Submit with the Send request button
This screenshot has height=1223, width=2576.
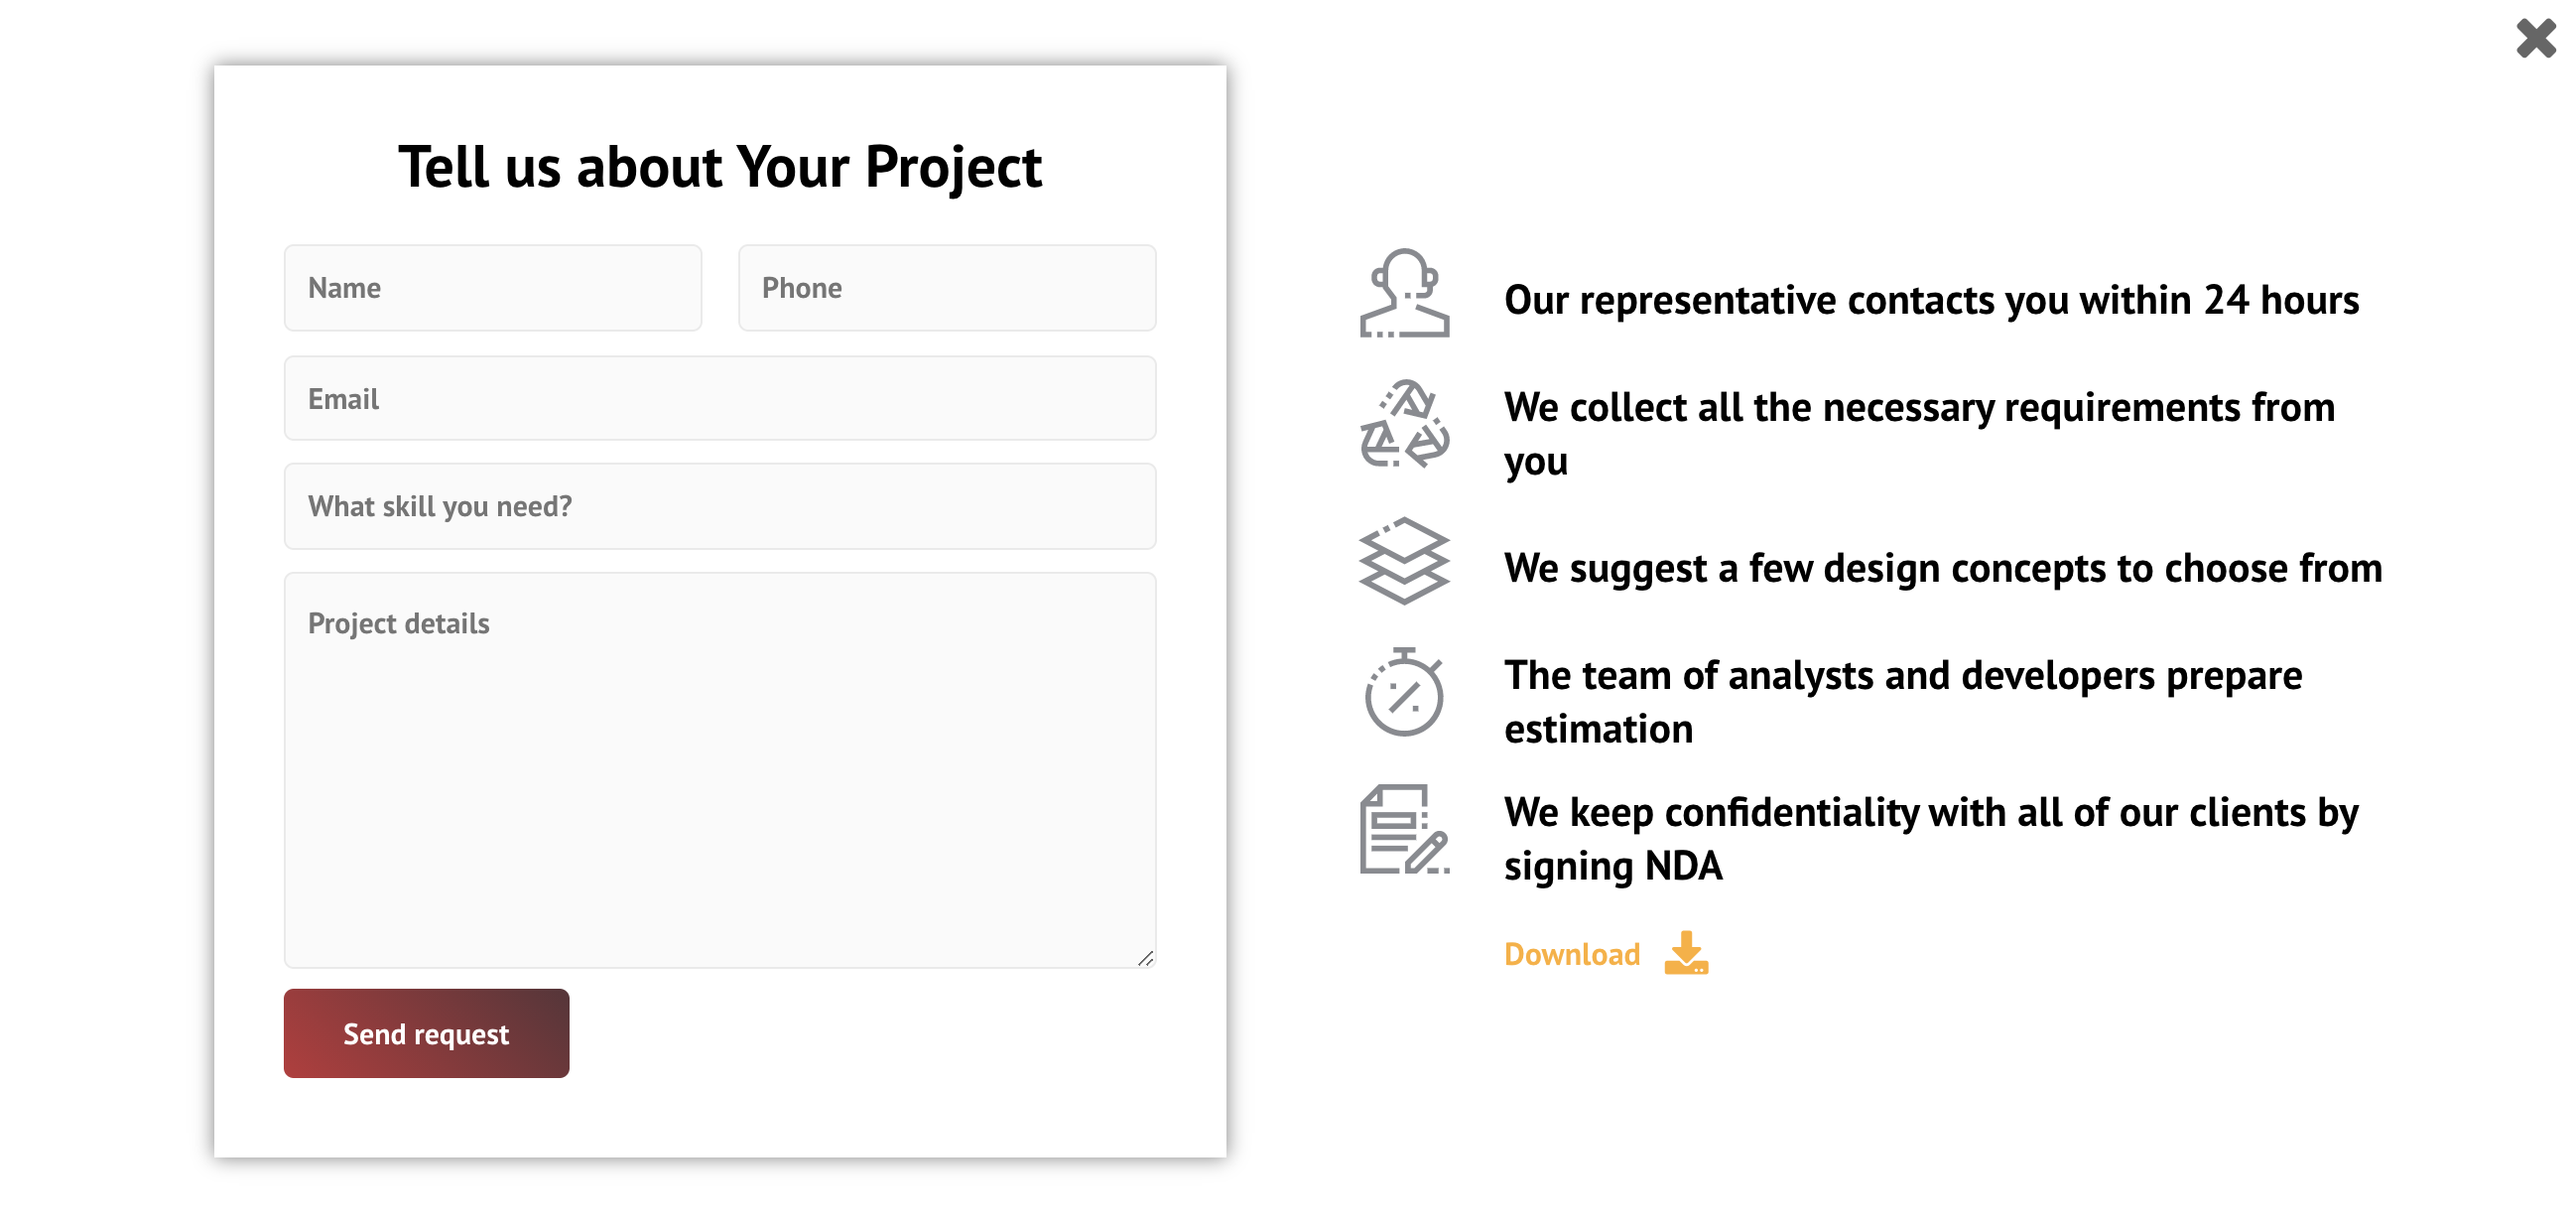426,1033
